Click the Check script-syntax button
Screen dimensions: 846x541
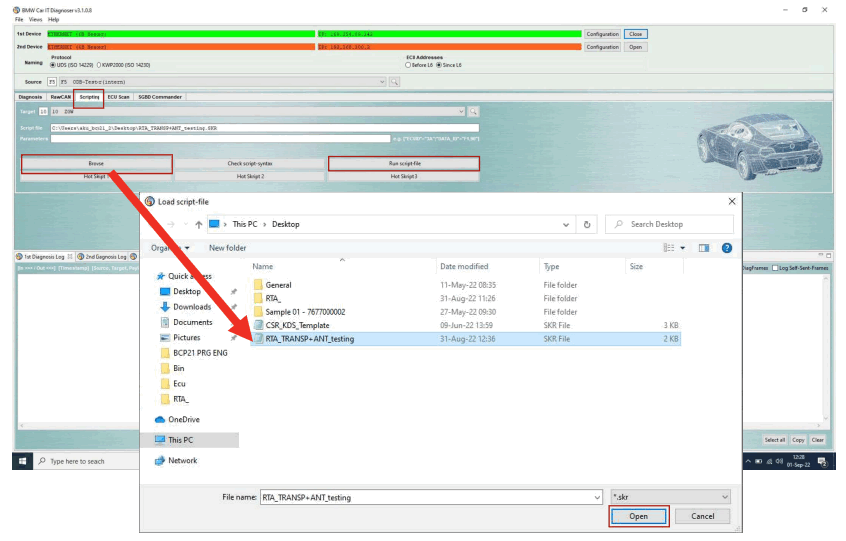pyautogui.click(x=250, y=163)
